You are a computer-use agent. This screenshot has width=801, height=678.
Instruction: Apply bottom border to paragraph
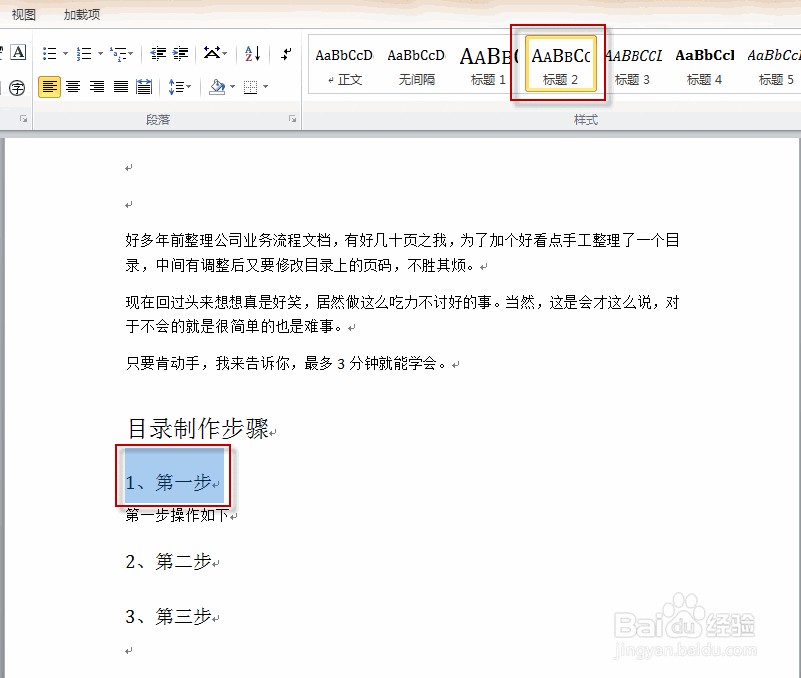(250, 87)
